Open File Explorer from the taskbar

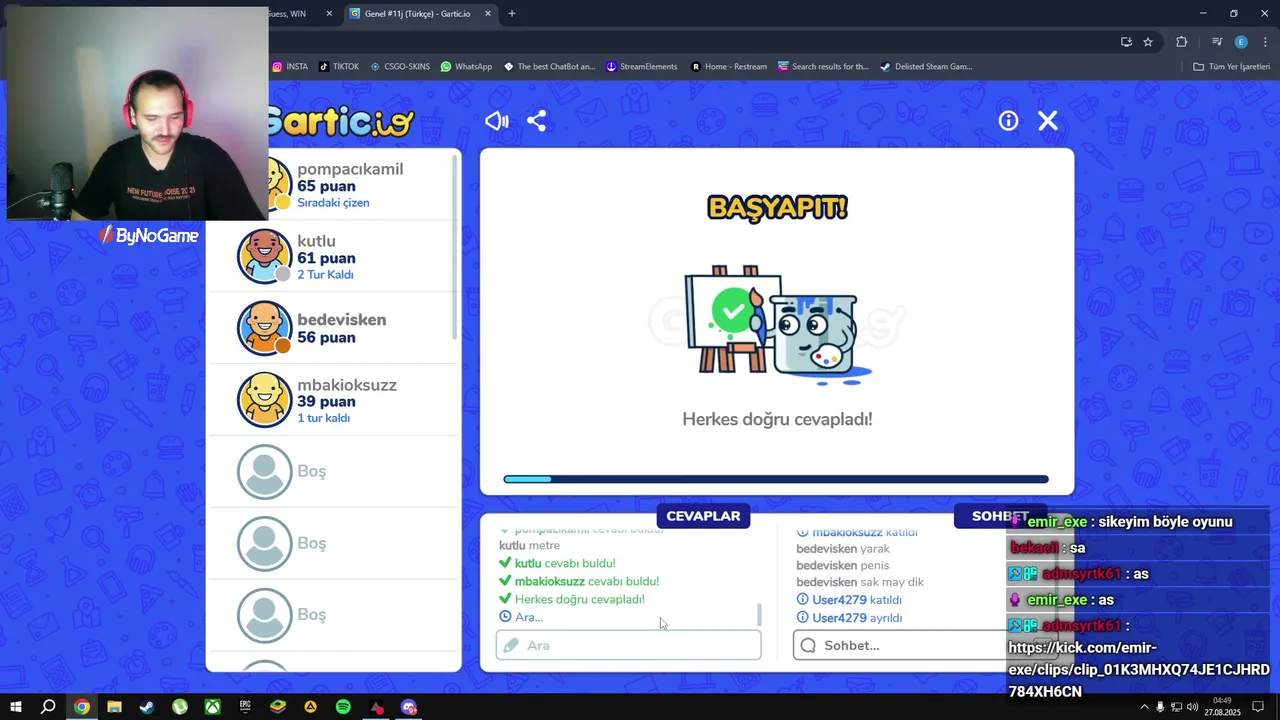click(x=114, y=707)
